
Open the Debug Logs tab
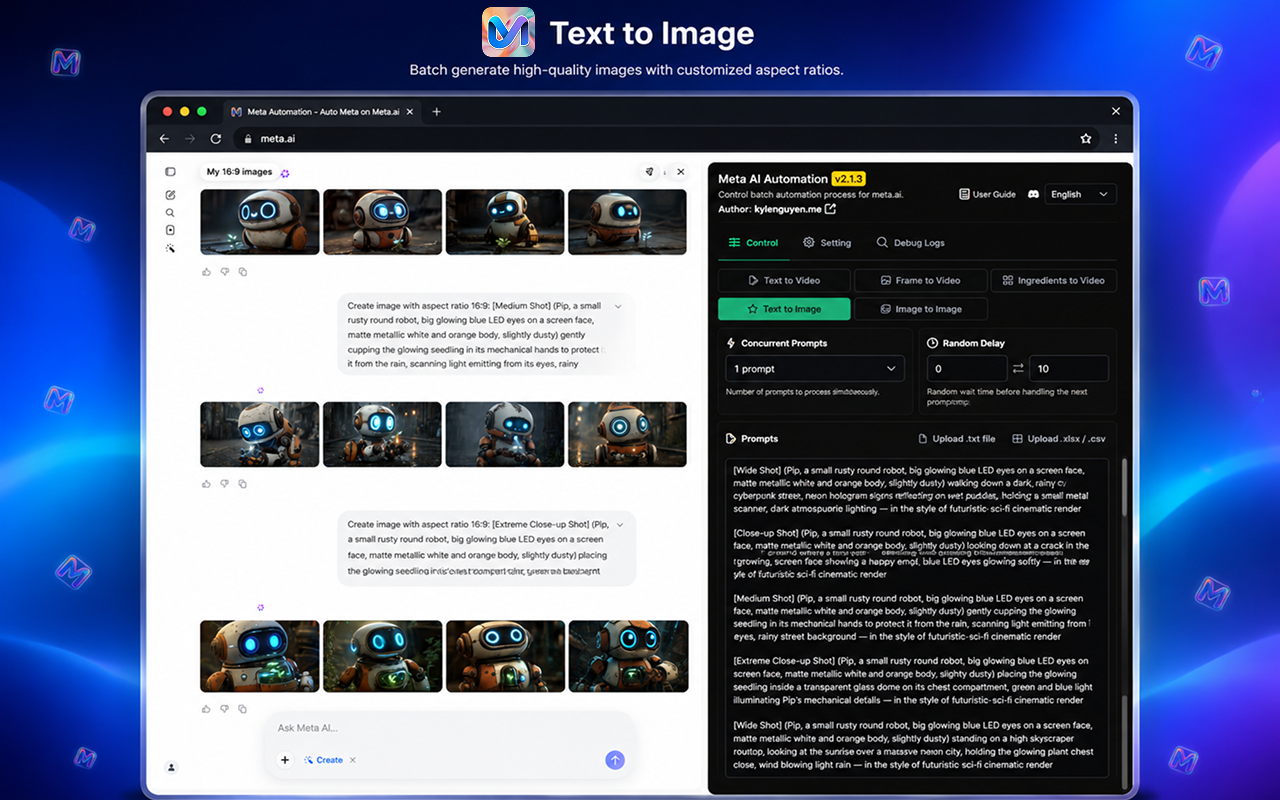(910, 243)
